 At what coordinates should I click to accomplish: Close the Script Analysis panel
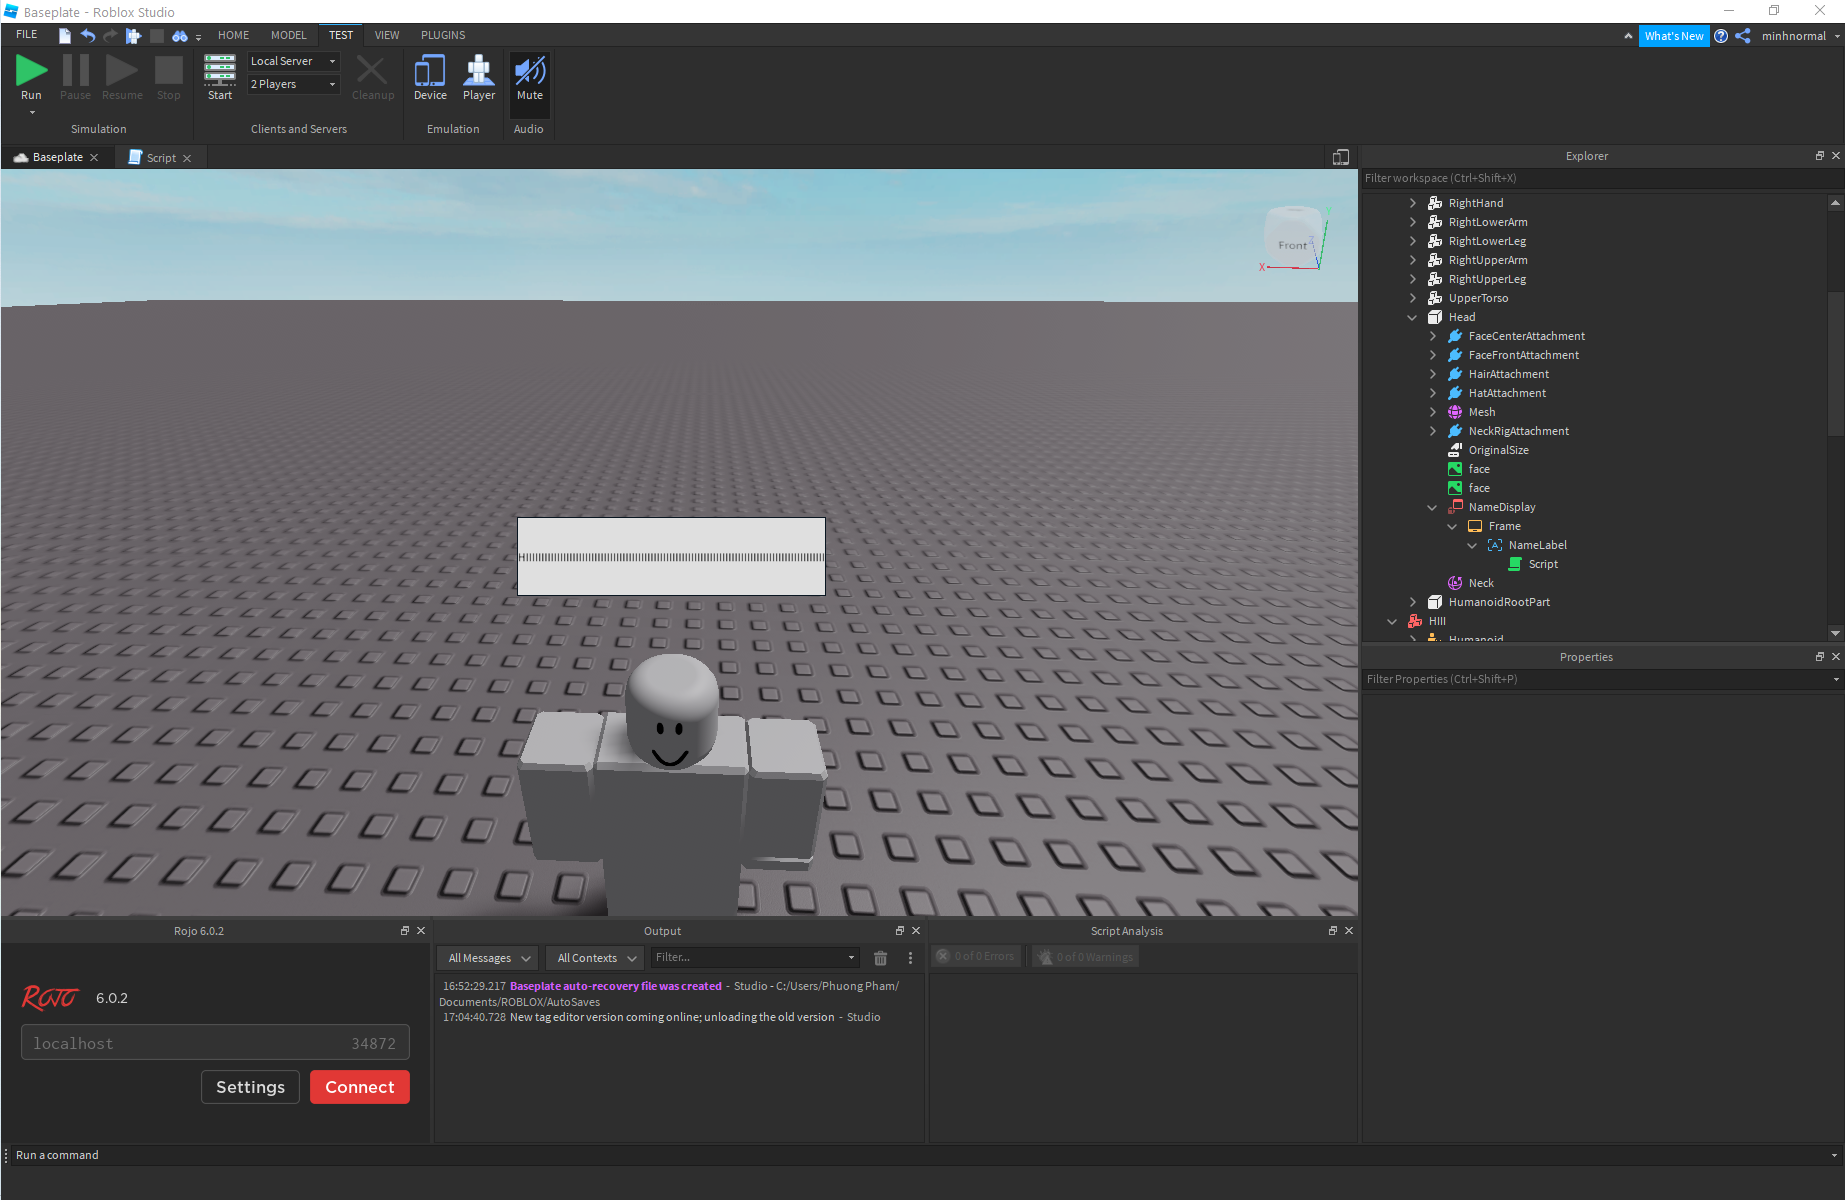(1349, 931)
